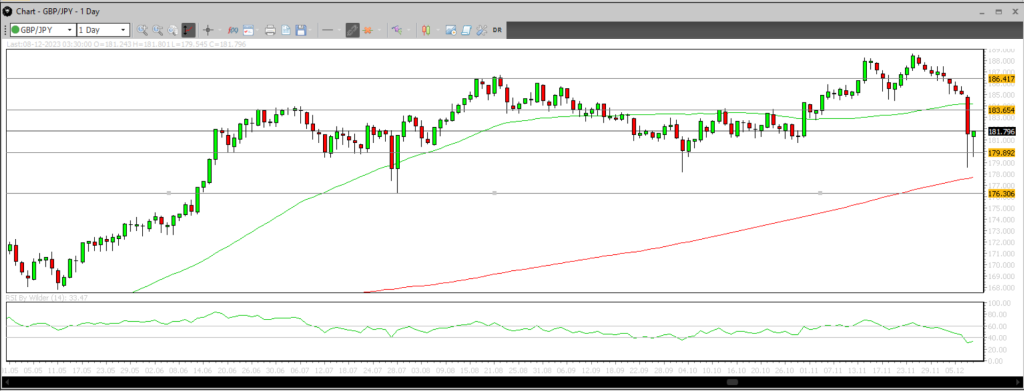Expand the line tool dropdown arrow

(340, 30)
